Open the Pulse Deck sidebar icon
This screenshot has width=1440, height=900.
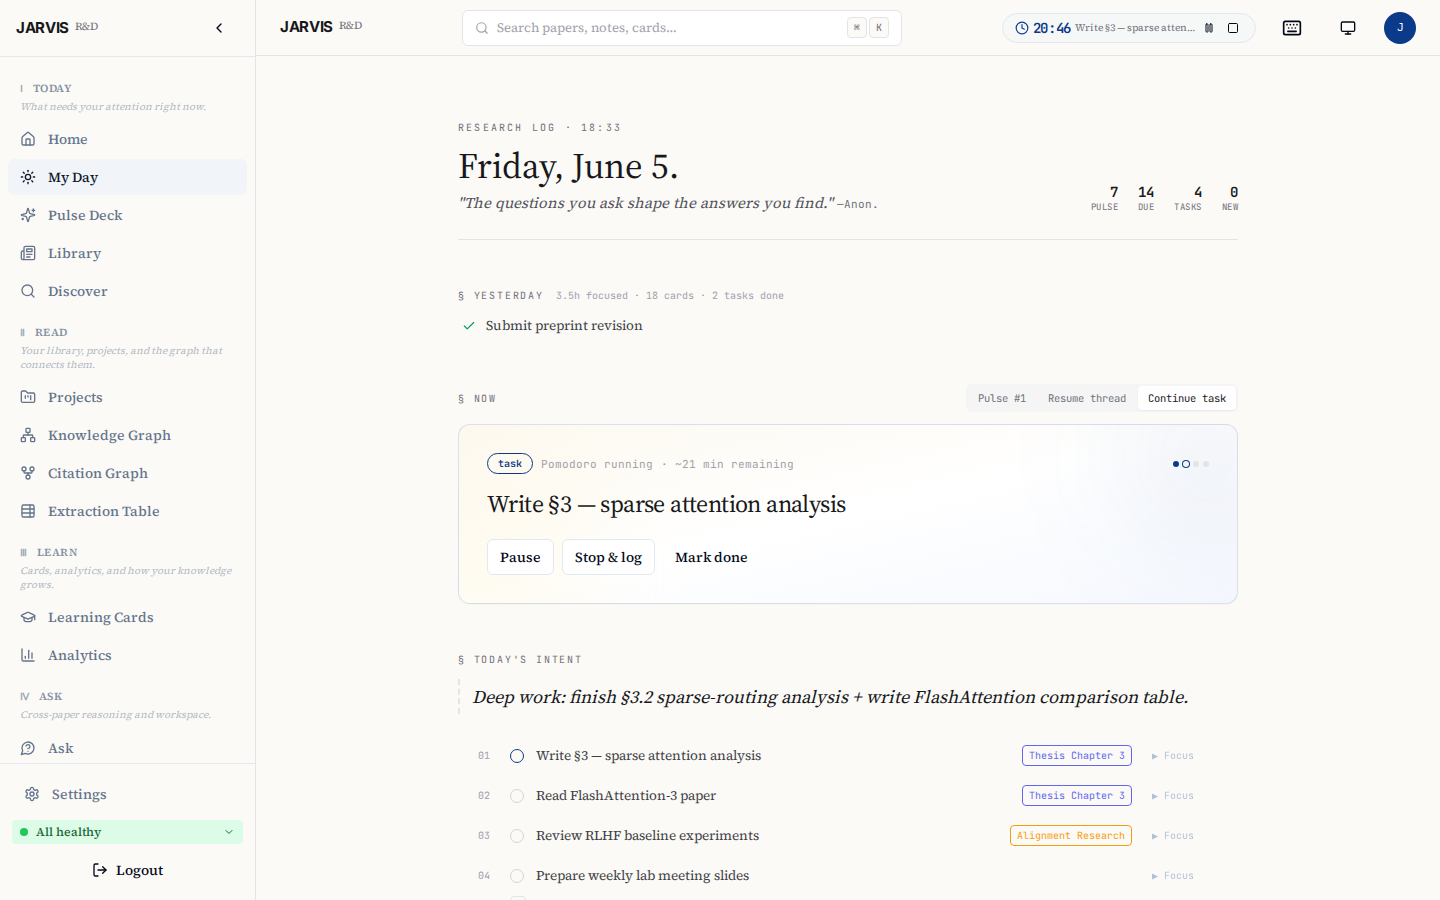tap(28, 215)
